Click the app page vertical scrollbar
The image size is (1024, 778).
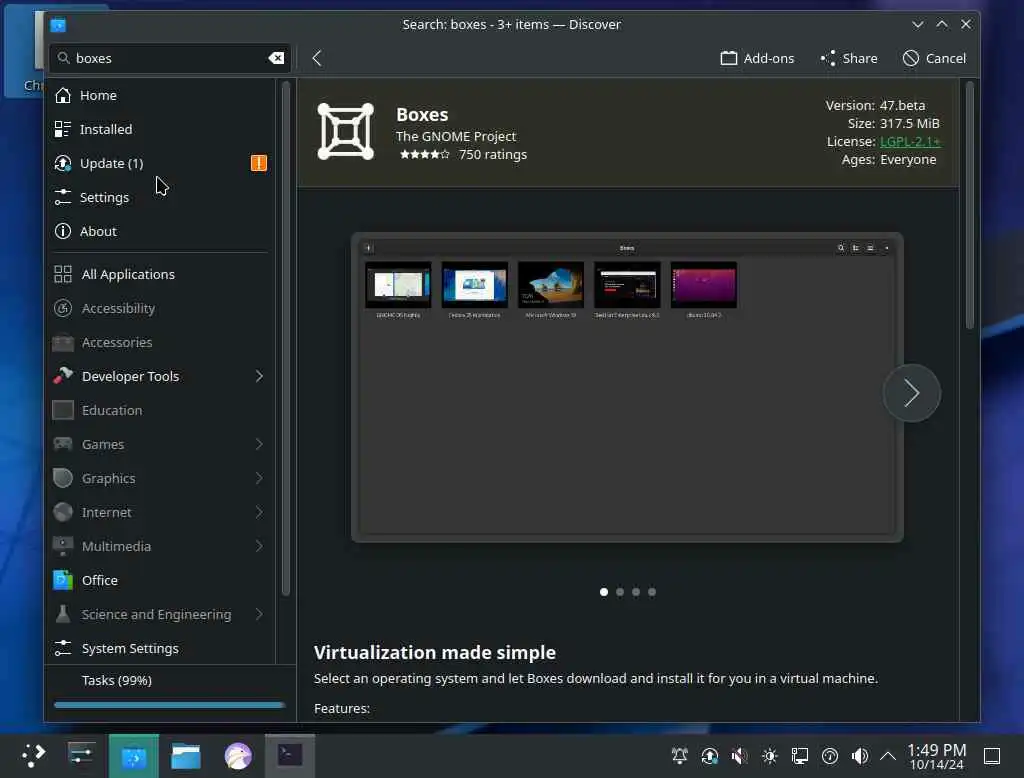[x=970, y=205]
